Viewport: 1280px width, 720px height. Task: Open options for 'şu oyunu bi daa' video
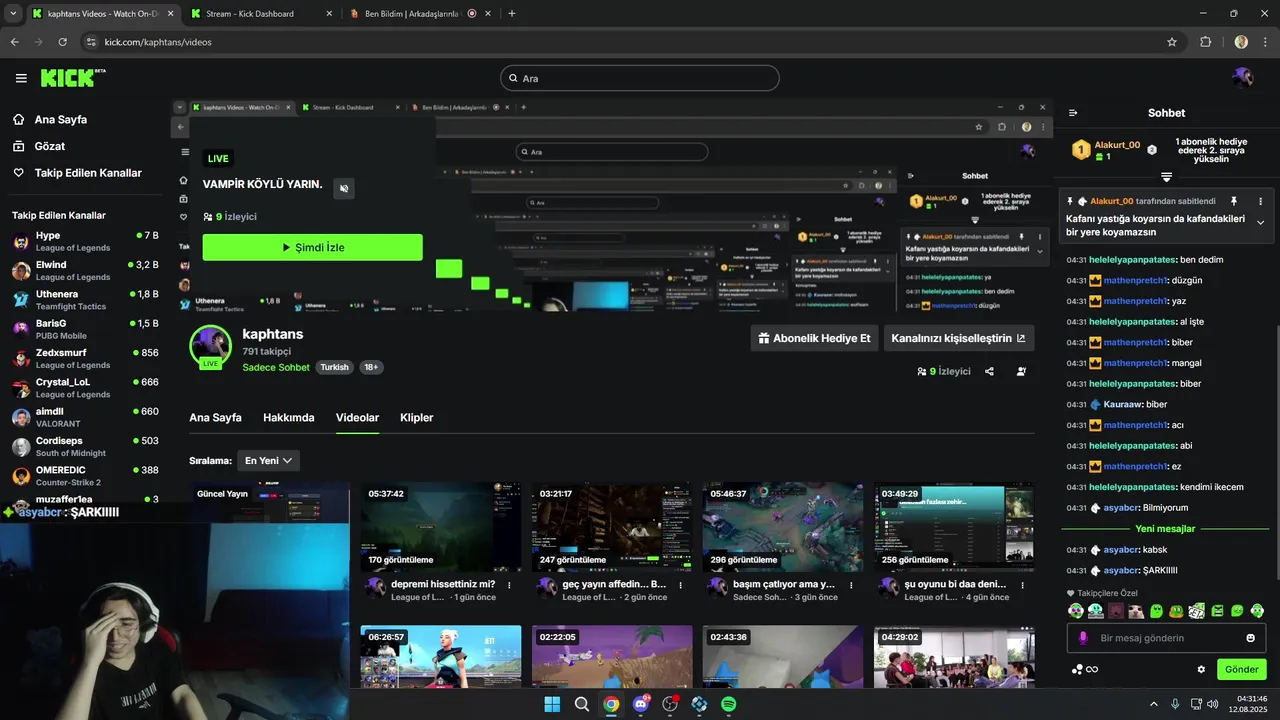(1023, 585)
